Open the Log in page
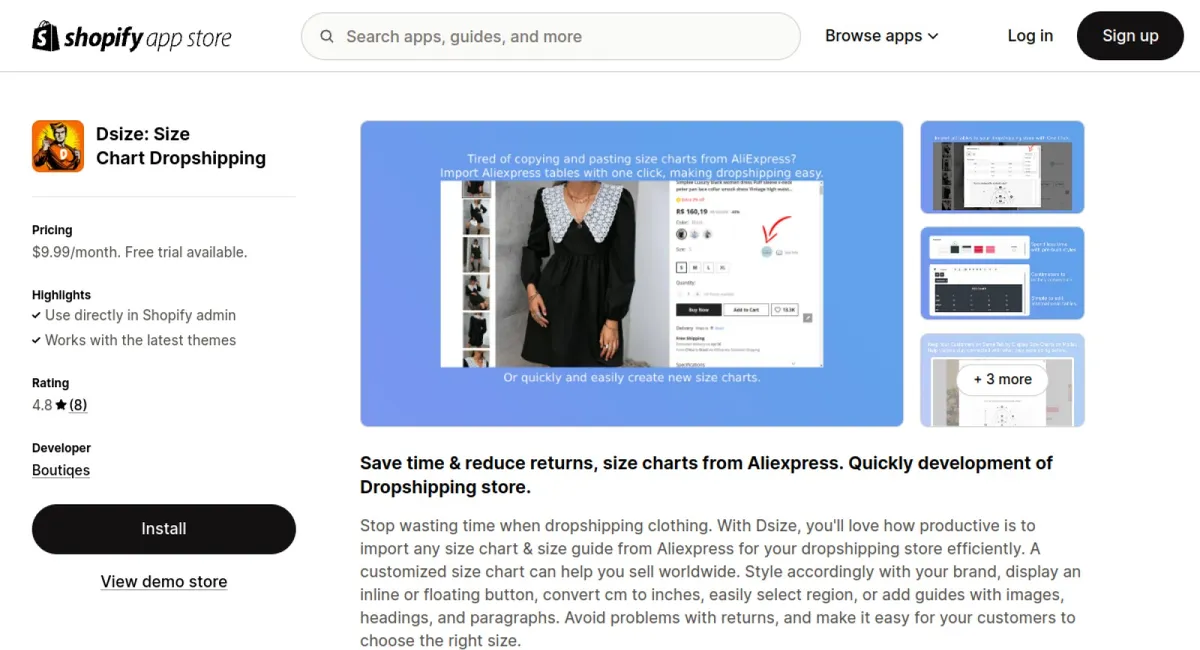 coord(1030,36)
